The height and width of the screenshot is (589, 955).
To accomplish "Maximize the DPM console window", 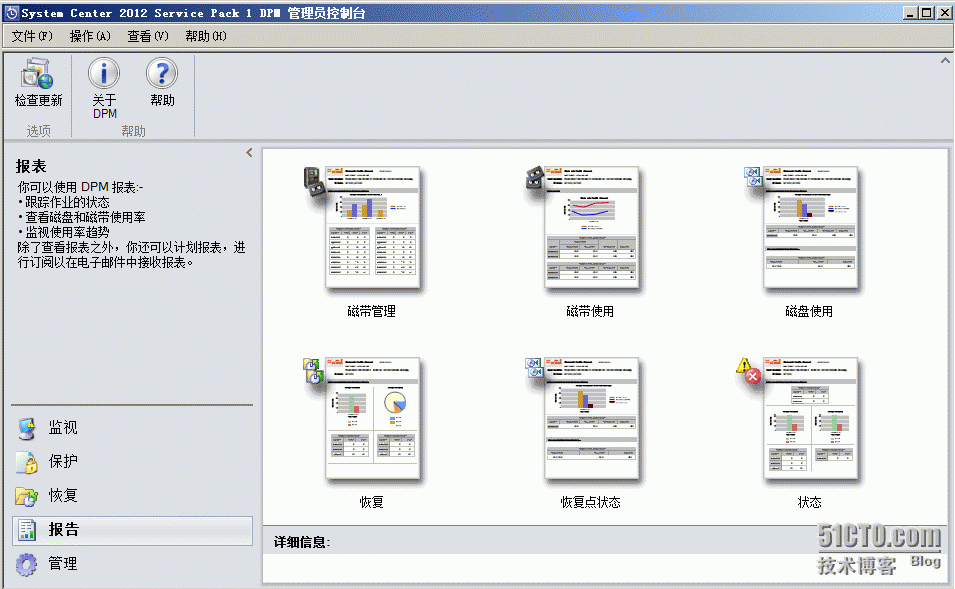I will click(926, 13).
